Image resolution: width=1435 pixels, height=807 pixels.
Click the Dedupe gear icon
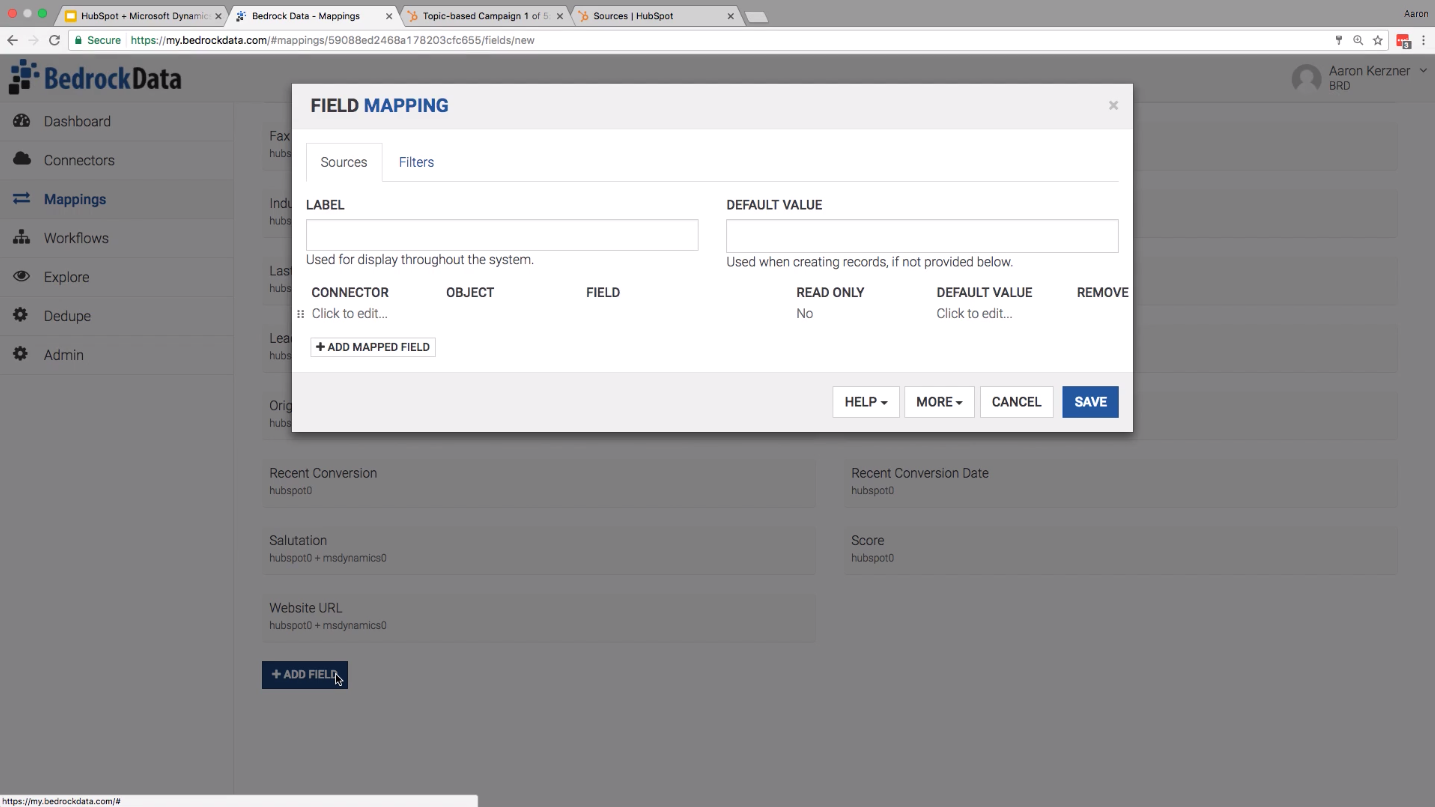pyautogui.click(x=21, y=316)
